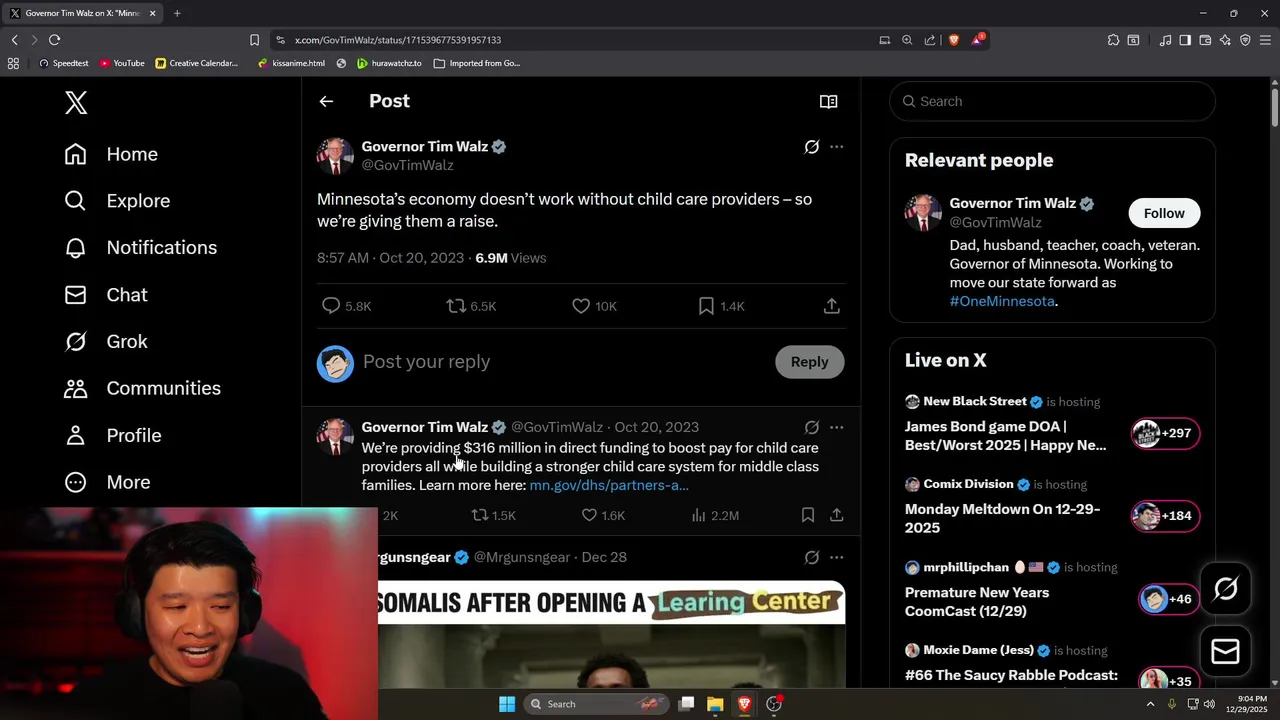Viewport: 1280px width, 720px height.
Task: Join the James Bond game DOA live space
Action: [1052, 424]
